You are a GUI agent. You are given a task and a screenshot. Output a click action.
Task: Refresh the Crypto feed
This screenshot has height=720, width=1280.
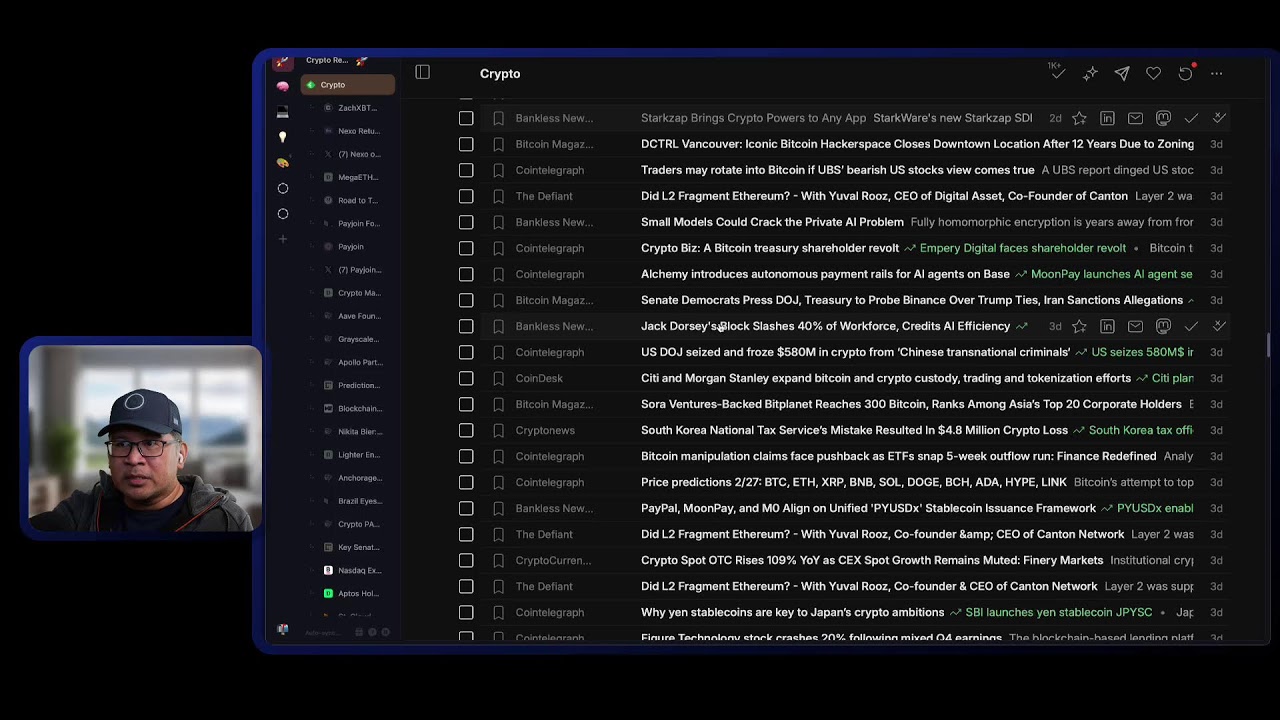[x=1185, y=73]
